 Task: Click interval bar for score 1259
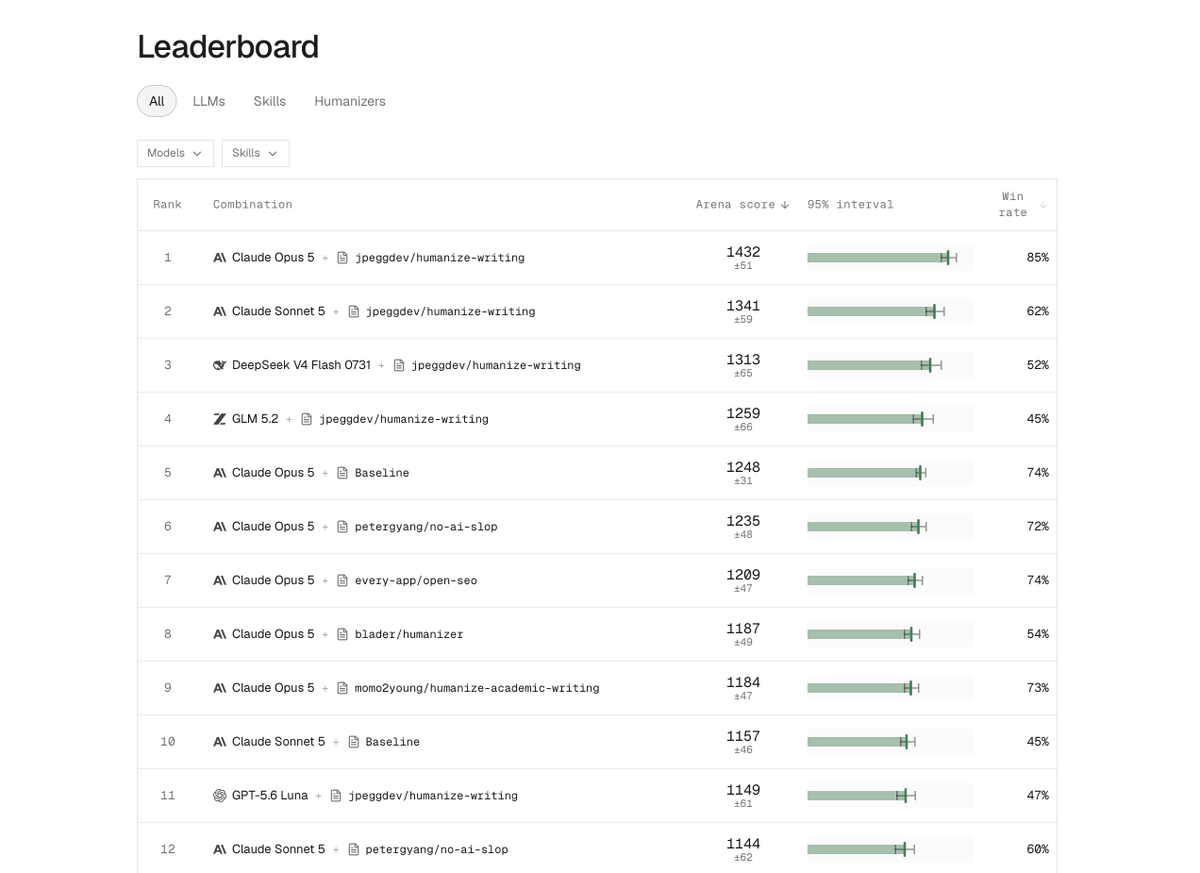click(890, 419)
